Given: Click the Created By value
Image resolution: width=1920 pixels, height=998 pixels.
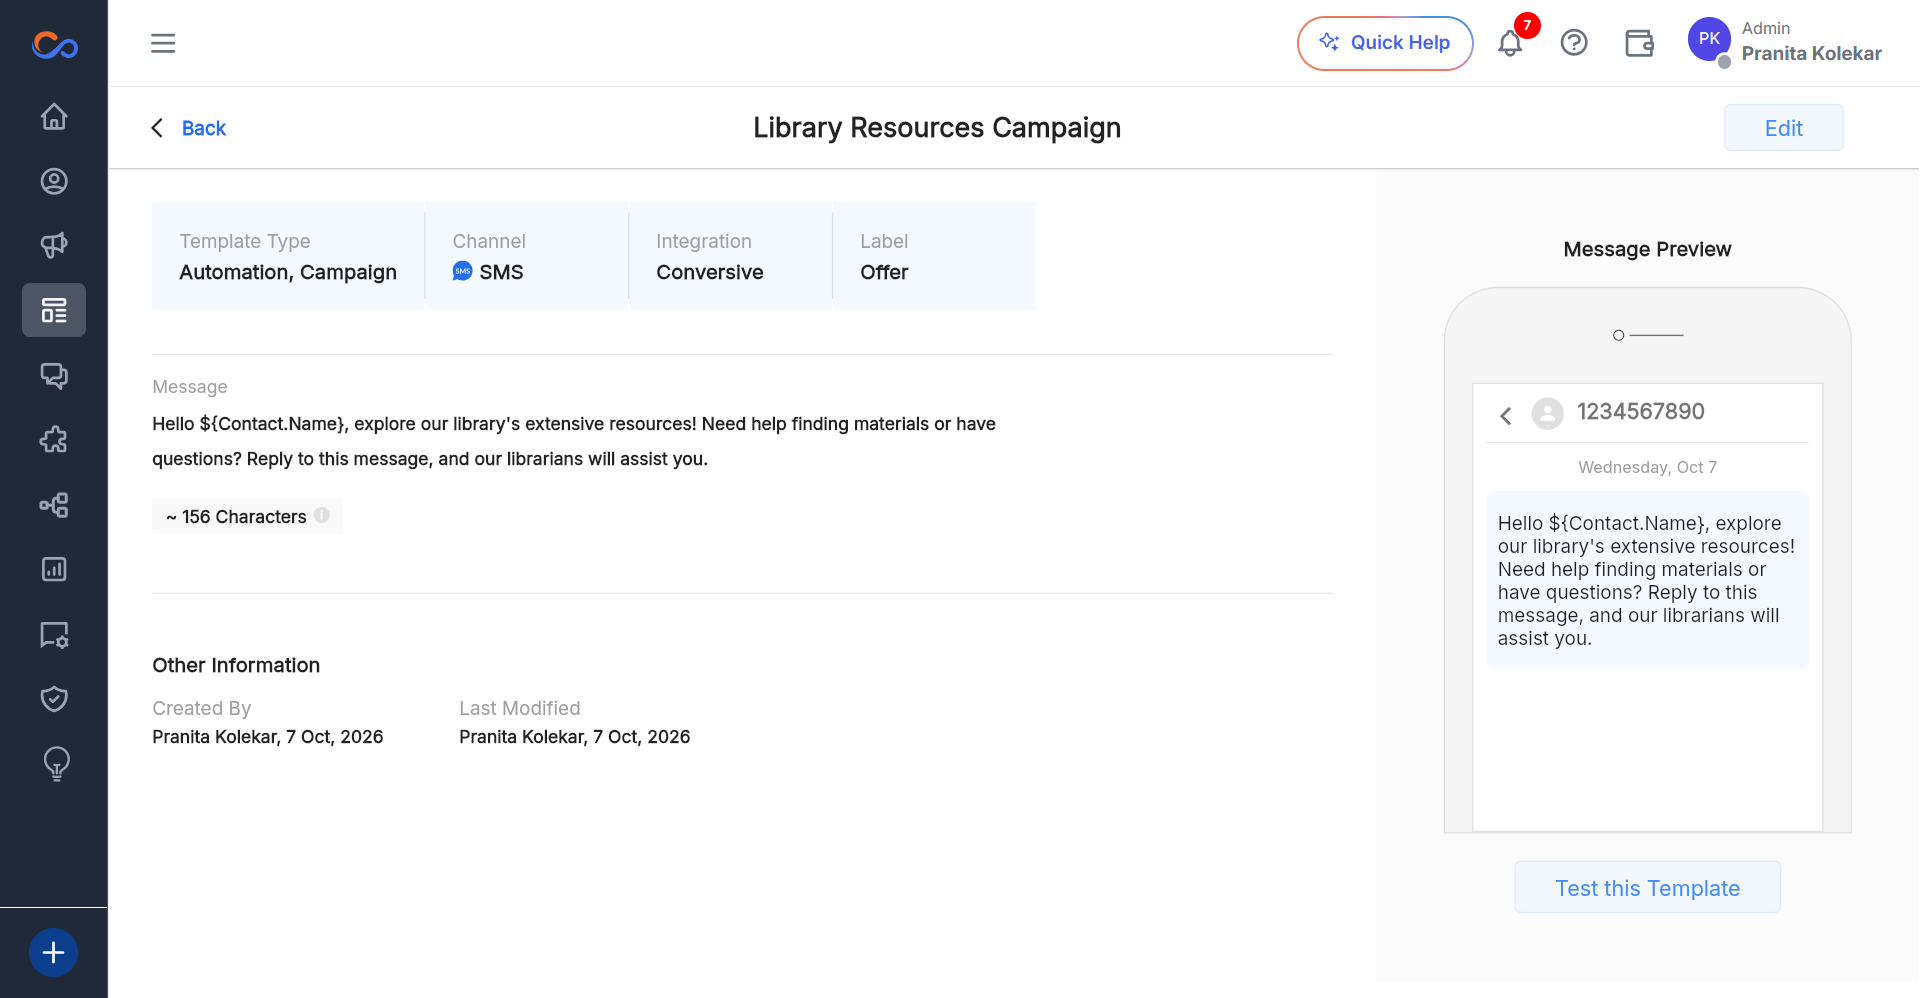Looking at the screenshot, I should [268, 737].
